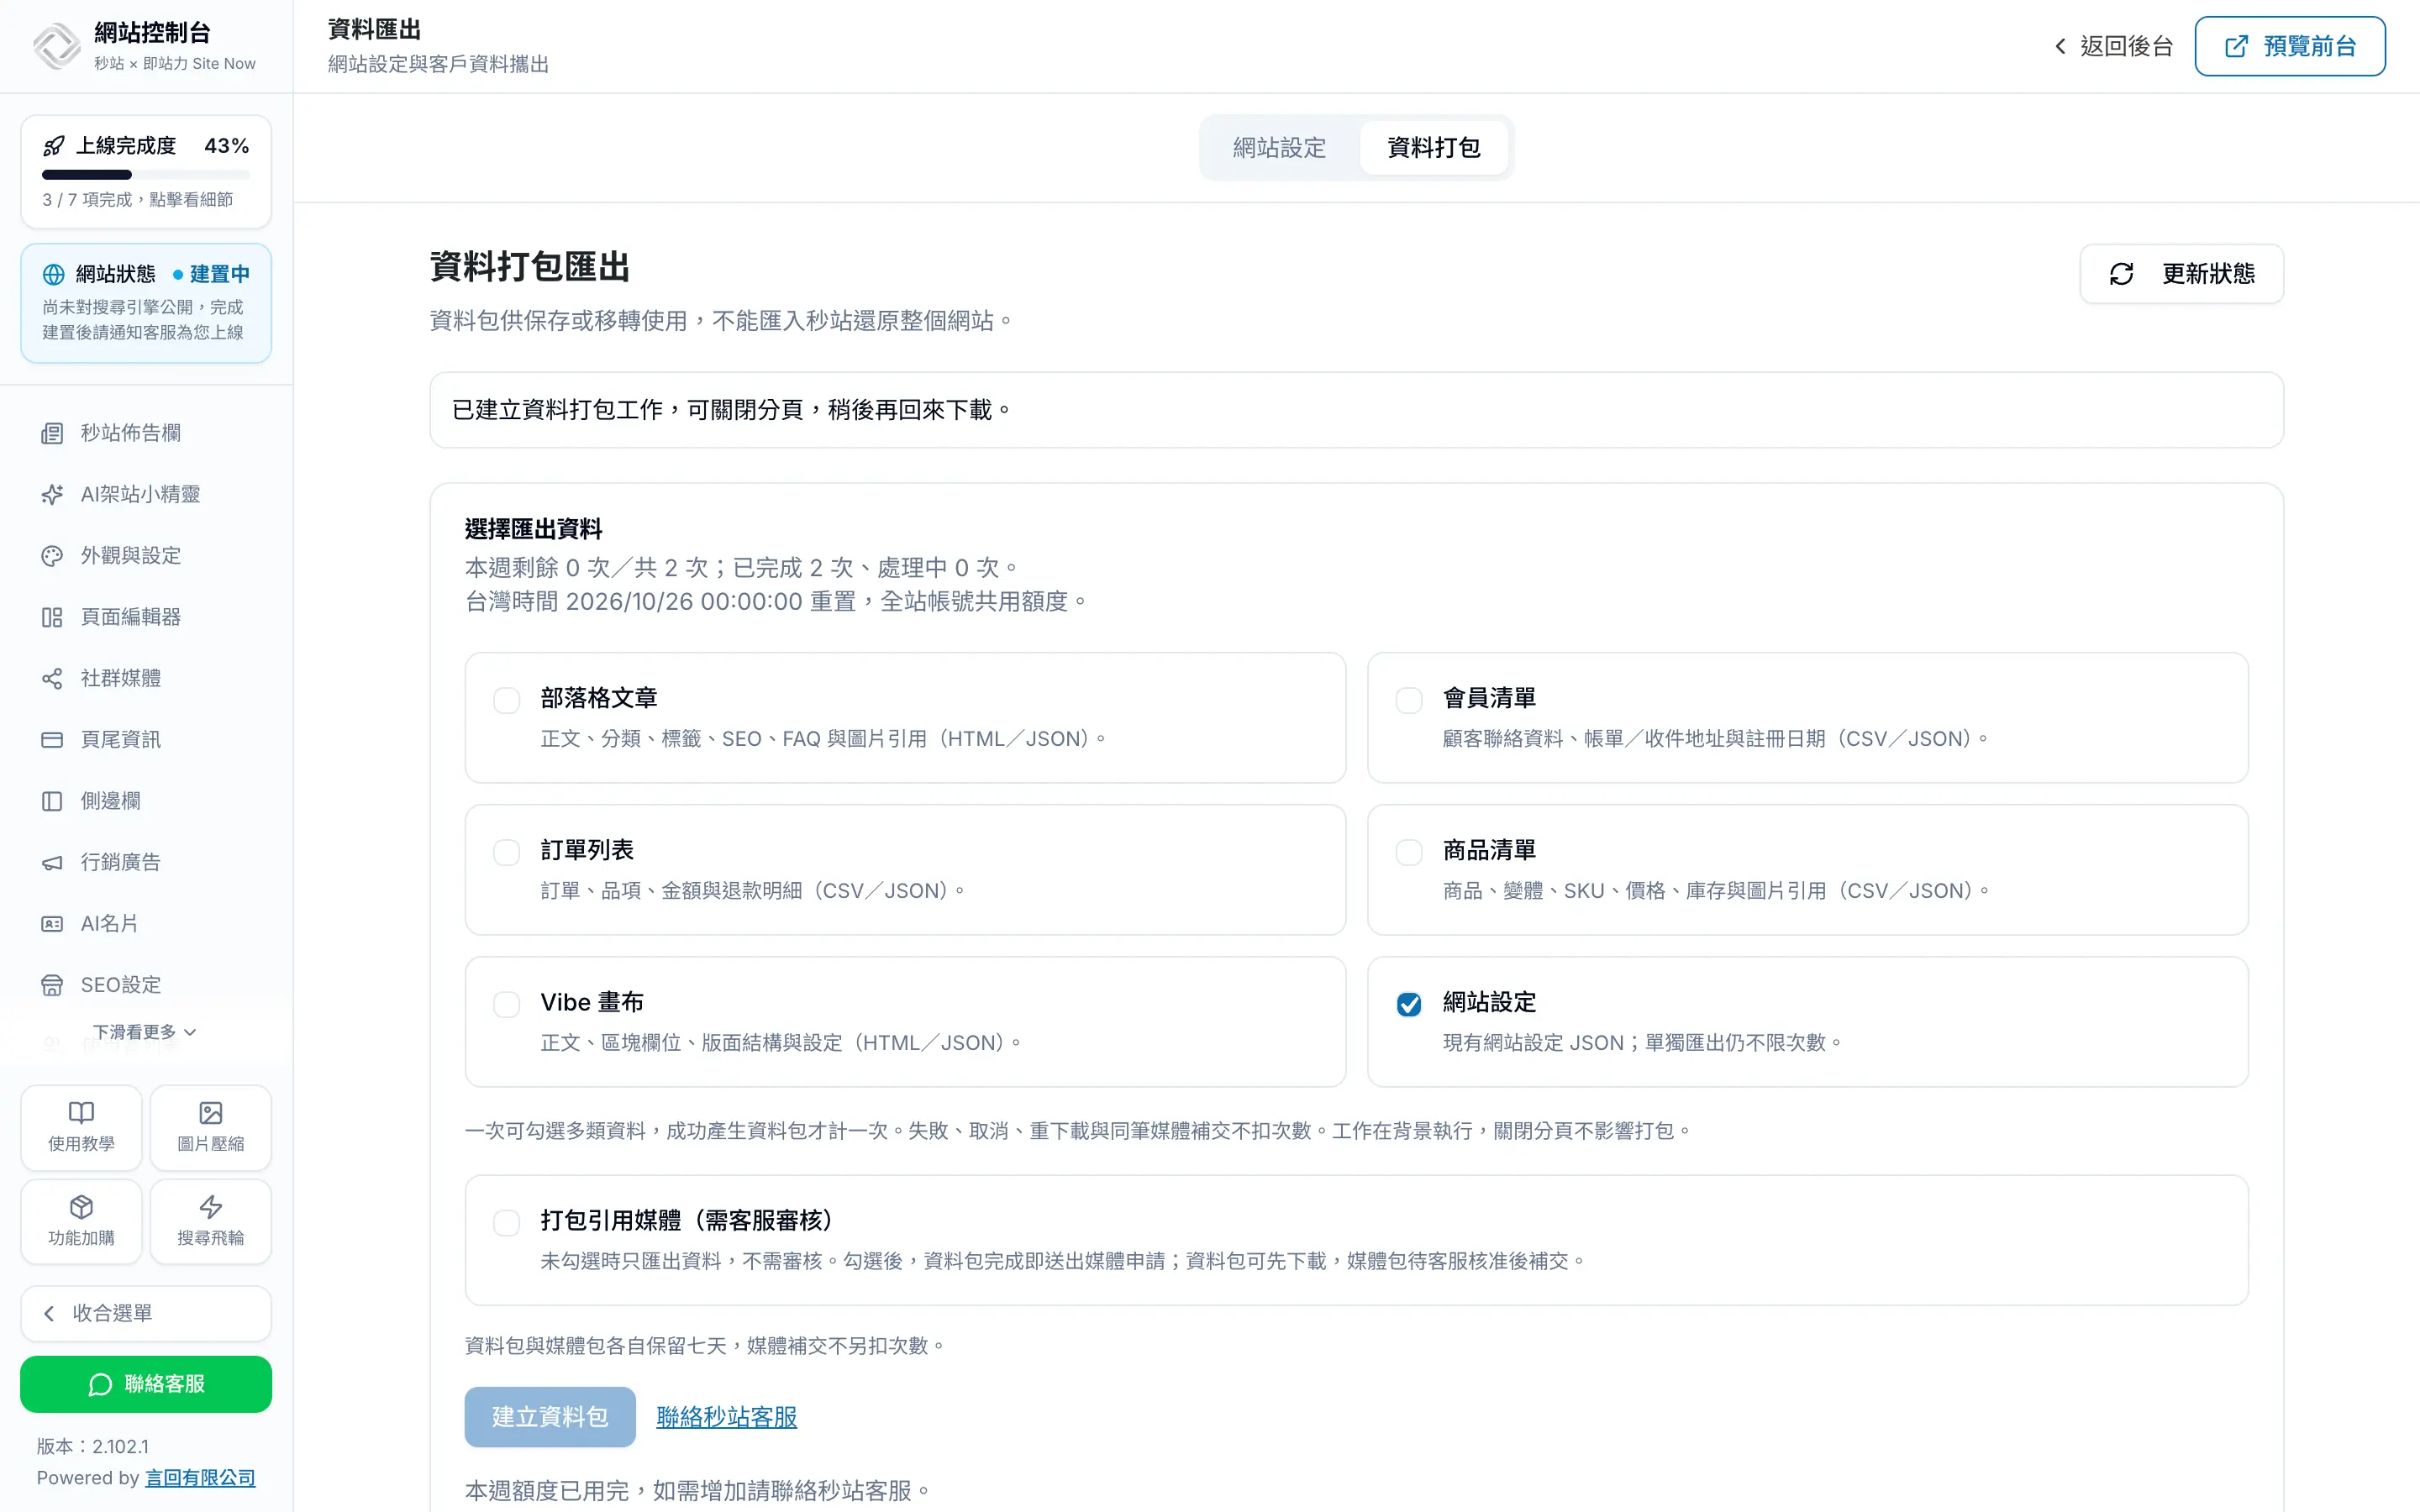Viewport: 2420px width, 1512px height.
Task: Click the globe icon beside 網站狀態
Action: (x=54, y=274)
